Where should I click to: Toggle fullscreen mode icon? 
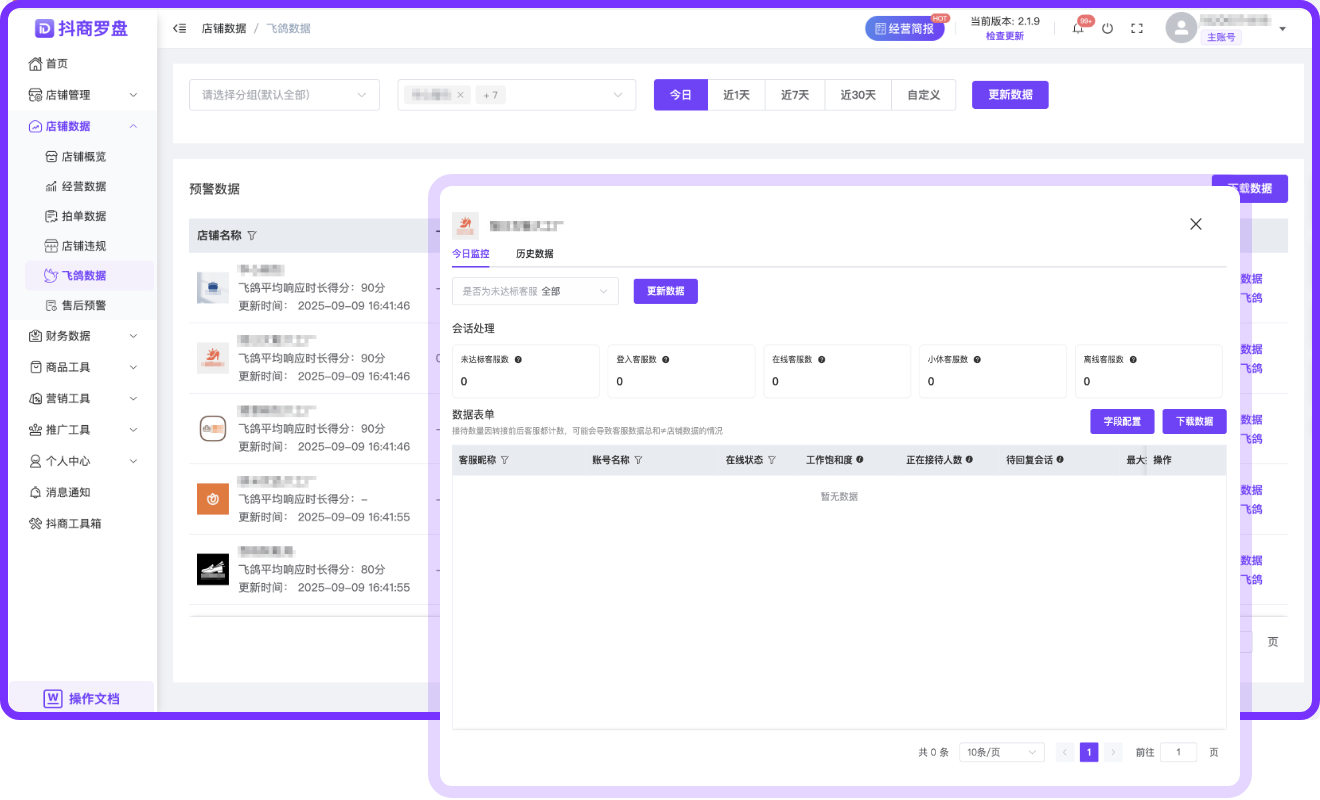click(1137, 29)
